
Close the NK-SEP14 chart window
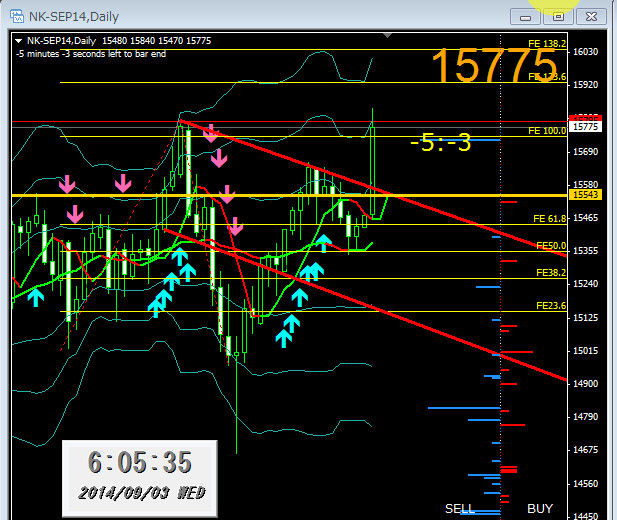(591, 17)
